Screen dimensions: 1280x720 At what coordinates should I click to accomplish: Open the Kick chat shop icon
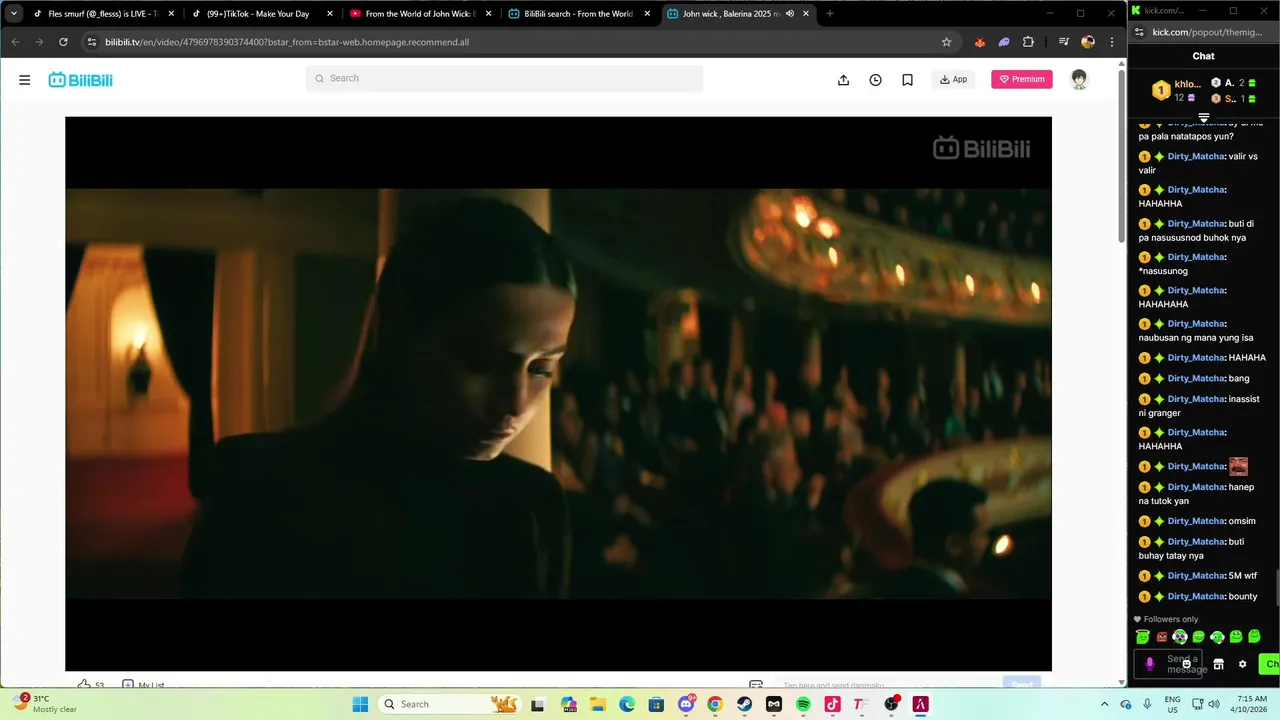pyautogui.click(x=1218, y=664)
